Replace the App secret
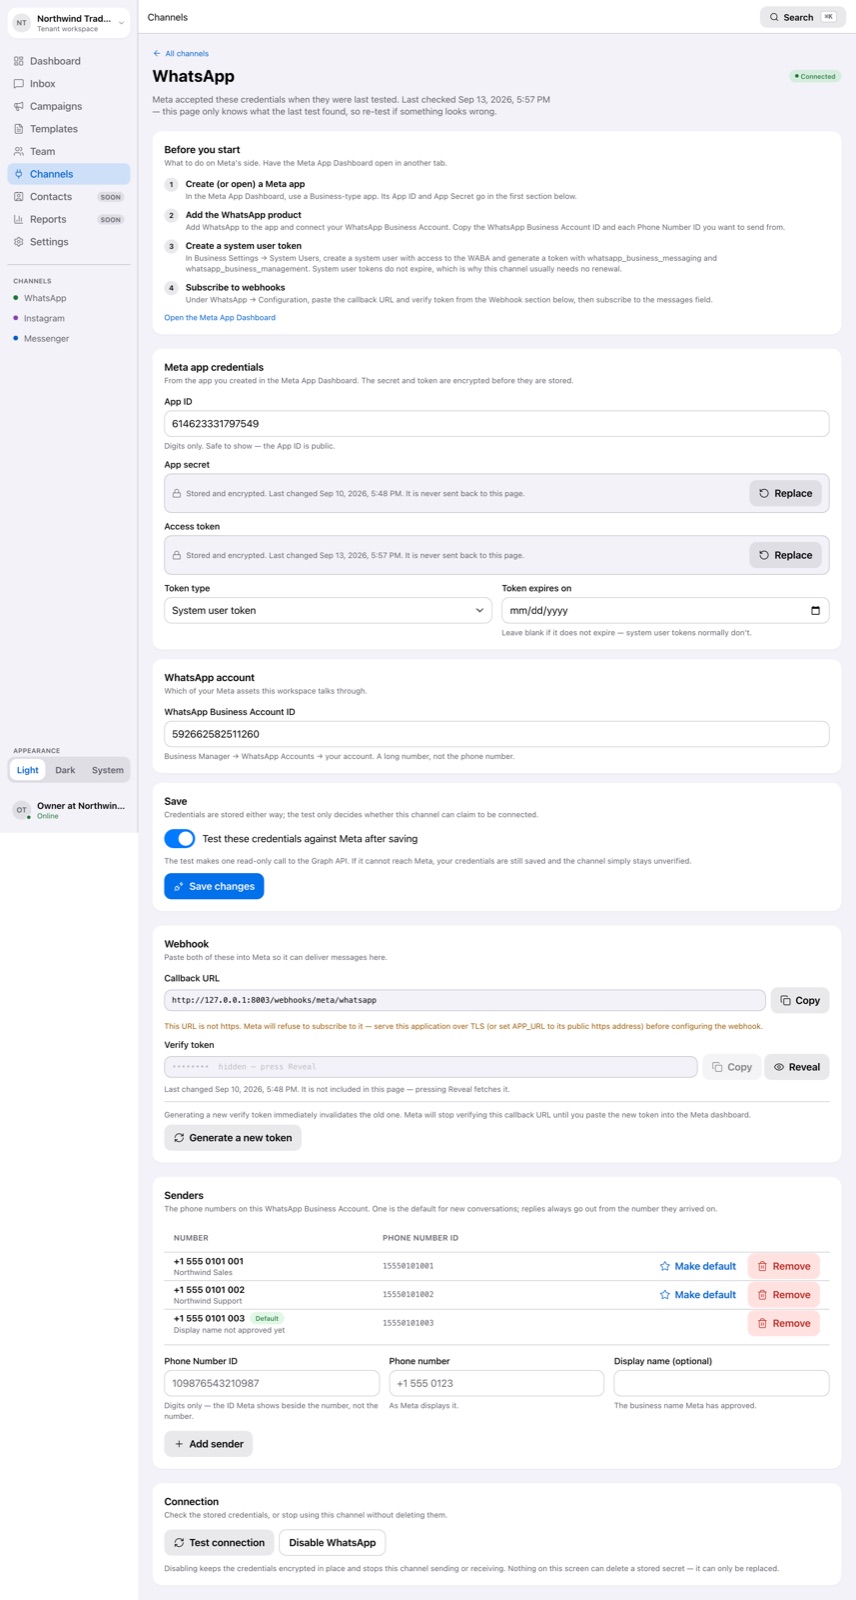This screenshot has width=856, height=1600. coord(785,493)
